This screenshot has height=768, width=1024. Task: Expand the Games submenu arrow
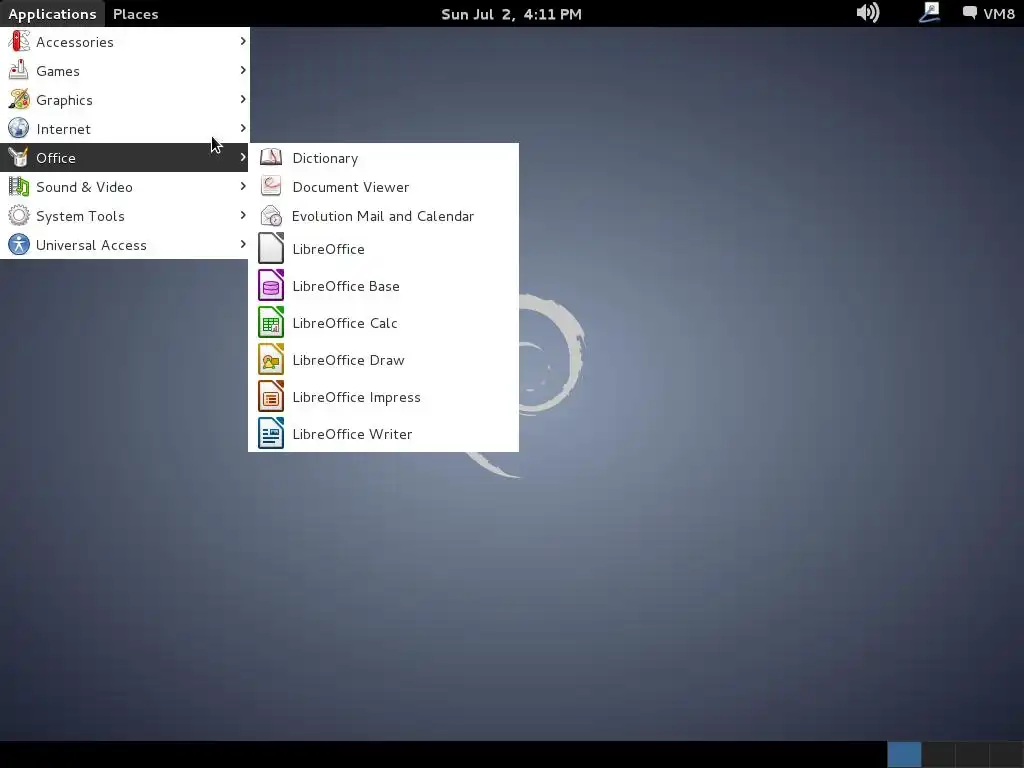click(243, 70)
